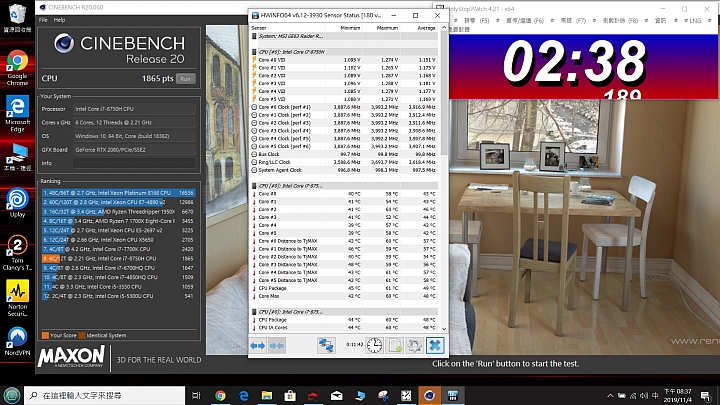Screen dimensions: 720x405
Task: Select the Ring/LLC Clock sensor row
Action: [344, 162]
